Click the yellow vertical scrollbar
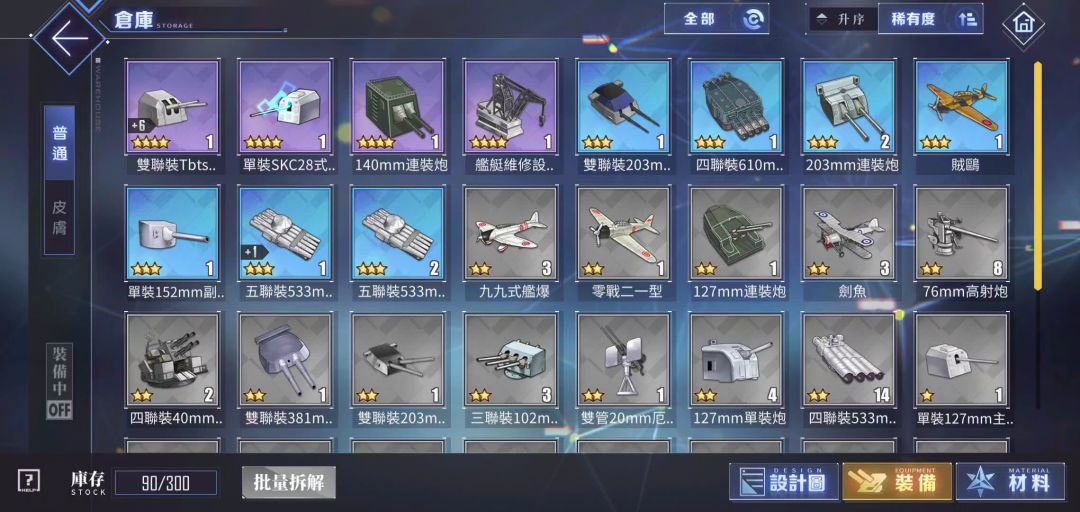Viewport: 1080px width, 512px height. [1038, 176]
